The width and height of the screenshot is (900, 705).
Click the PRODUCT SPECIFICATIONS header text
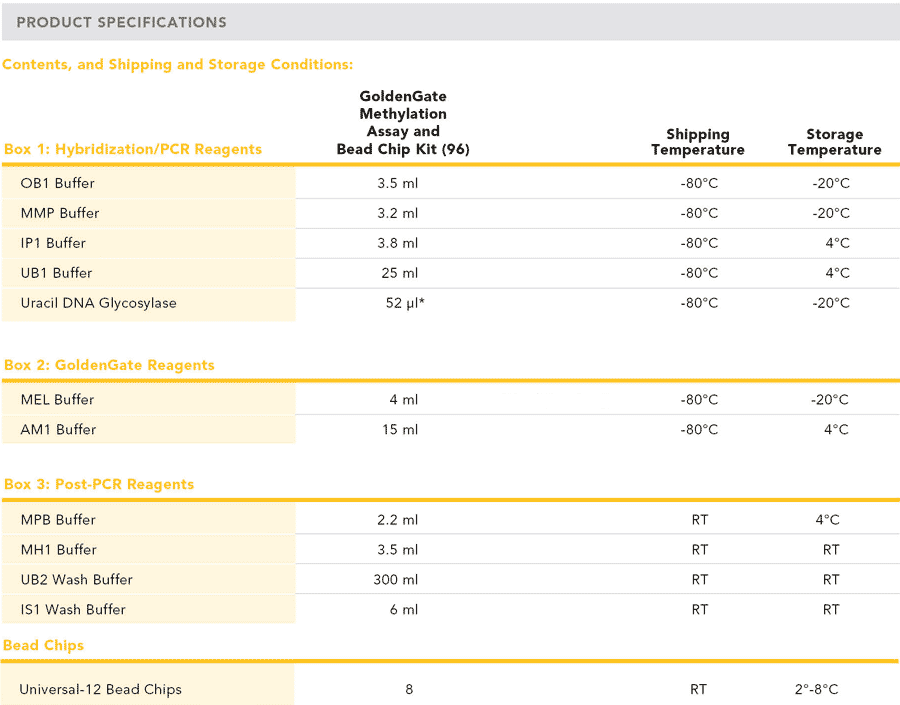point(121,22)
